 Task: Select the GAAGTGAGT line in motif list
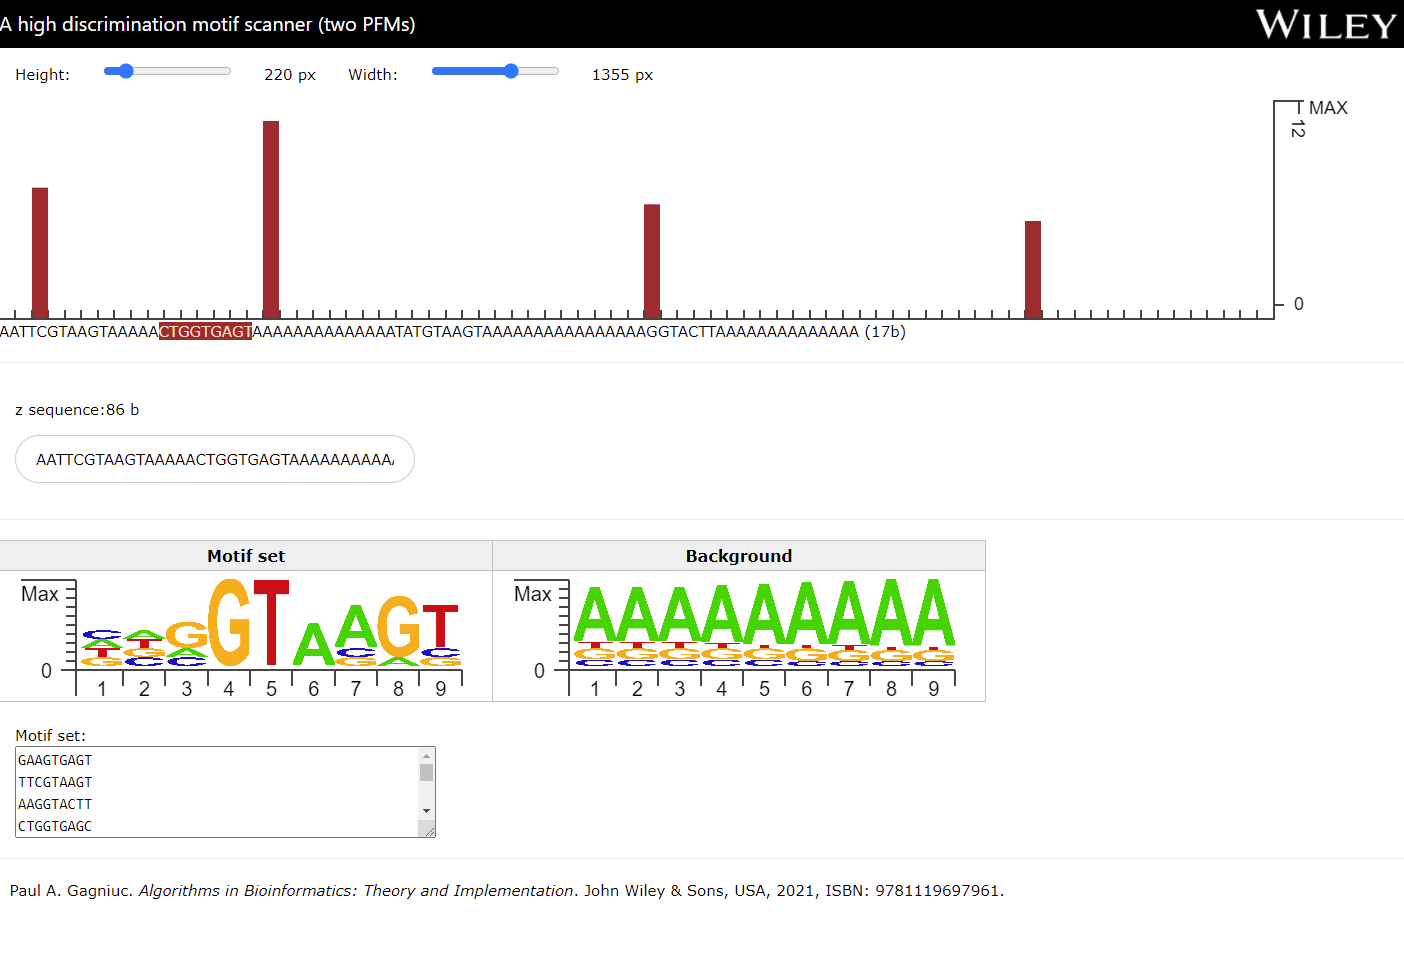point(55,760)
